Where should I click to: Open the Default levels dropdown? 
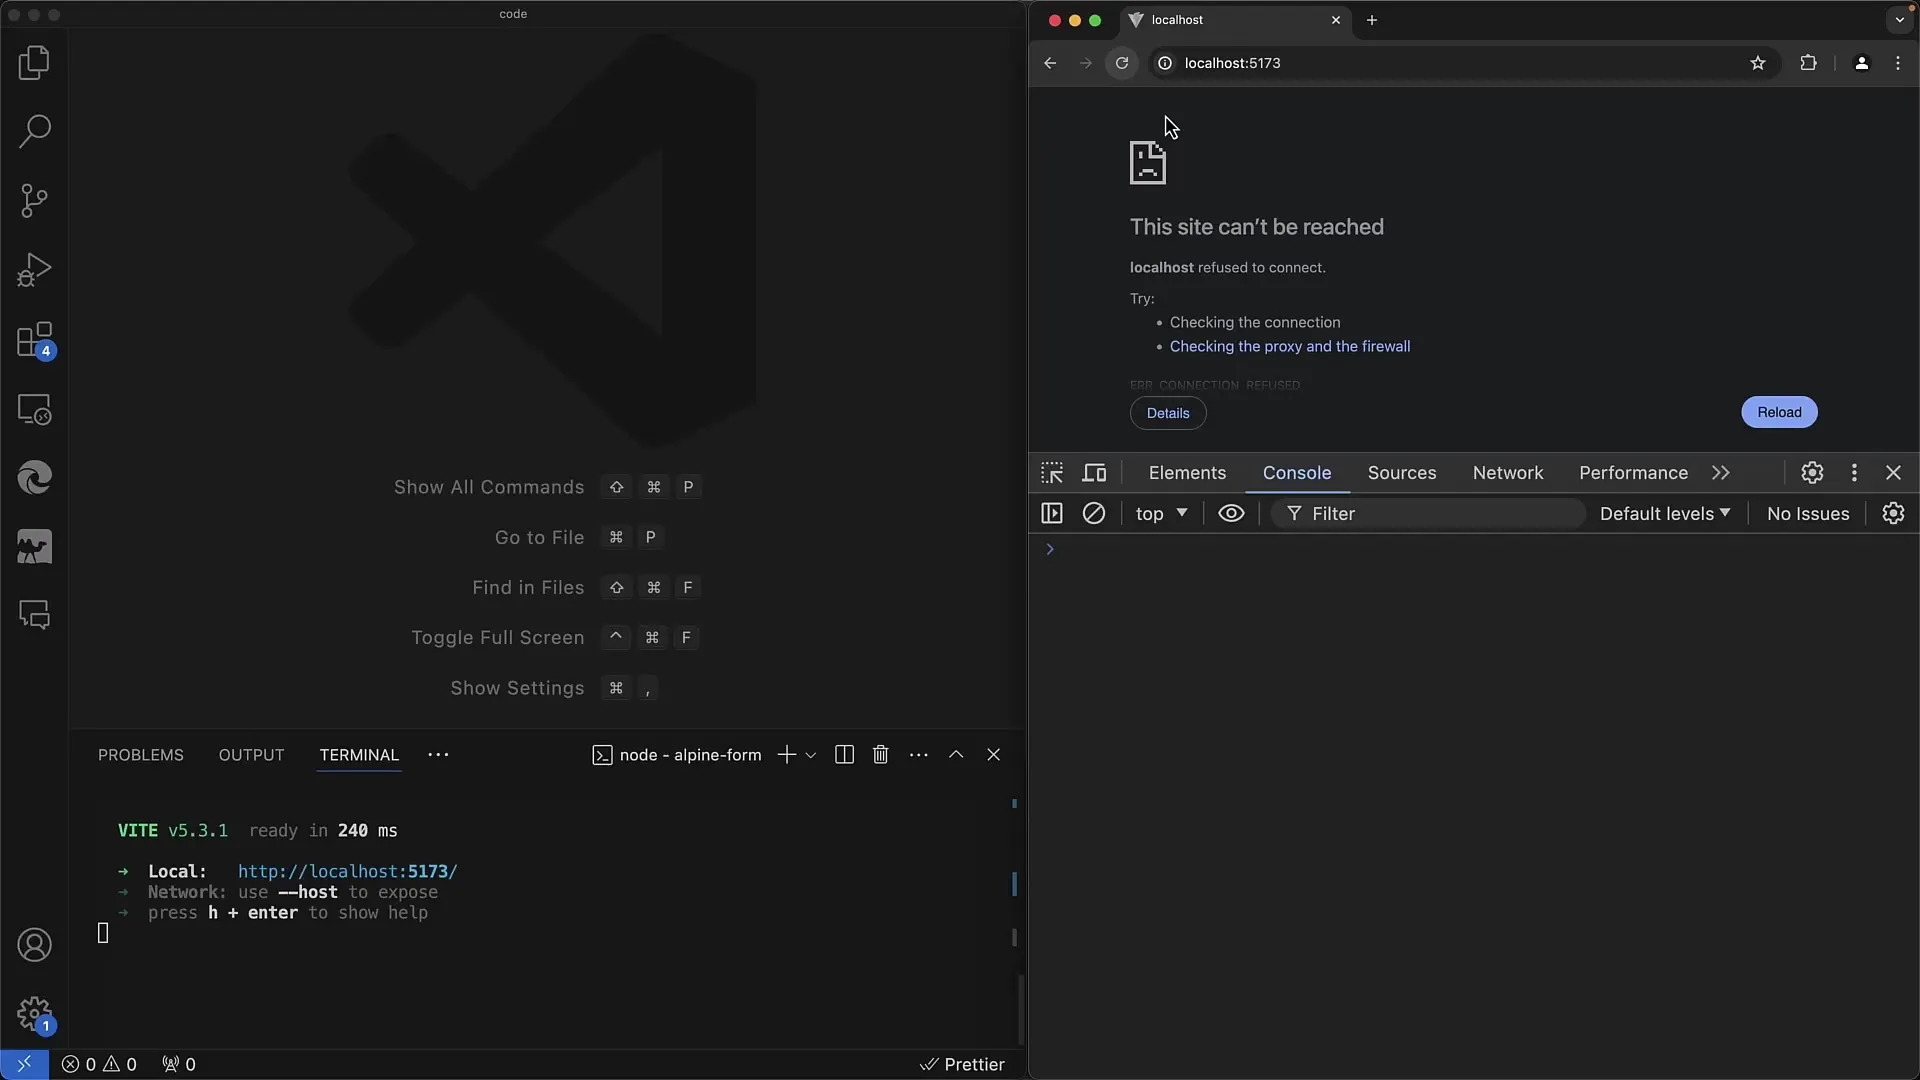point(1665,513)
